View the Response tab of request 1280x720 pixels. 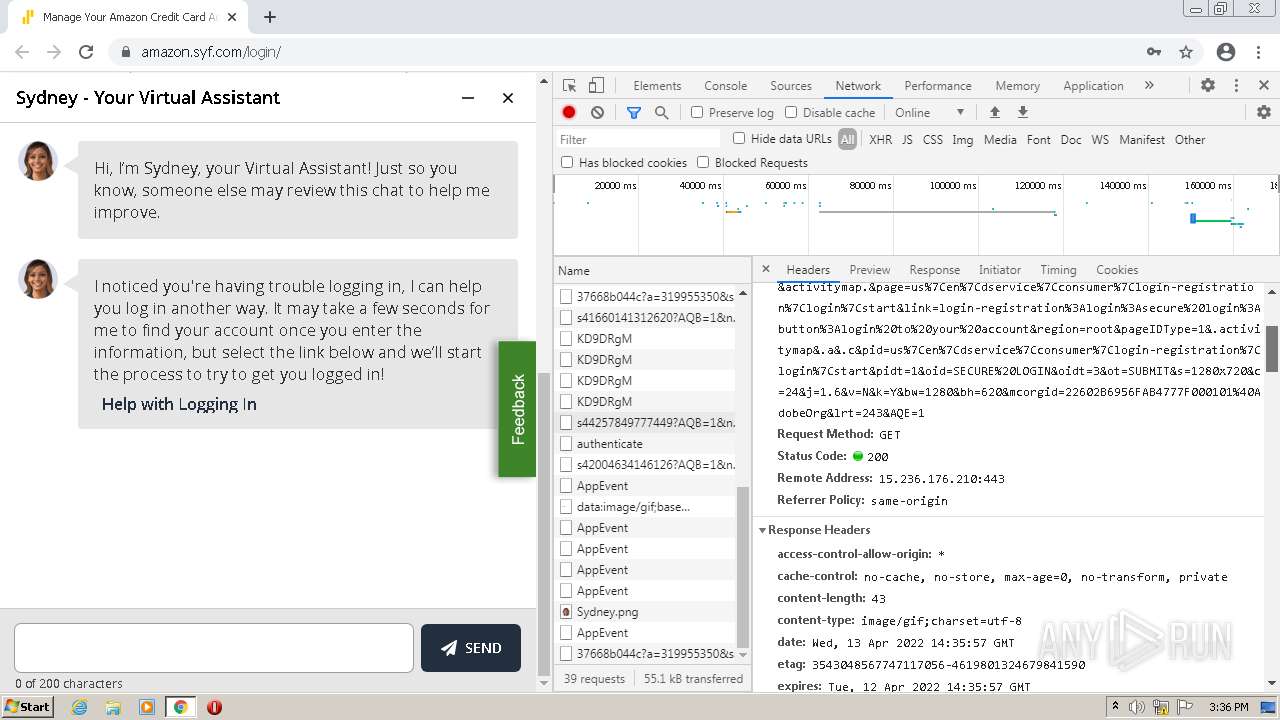(935, 270)
